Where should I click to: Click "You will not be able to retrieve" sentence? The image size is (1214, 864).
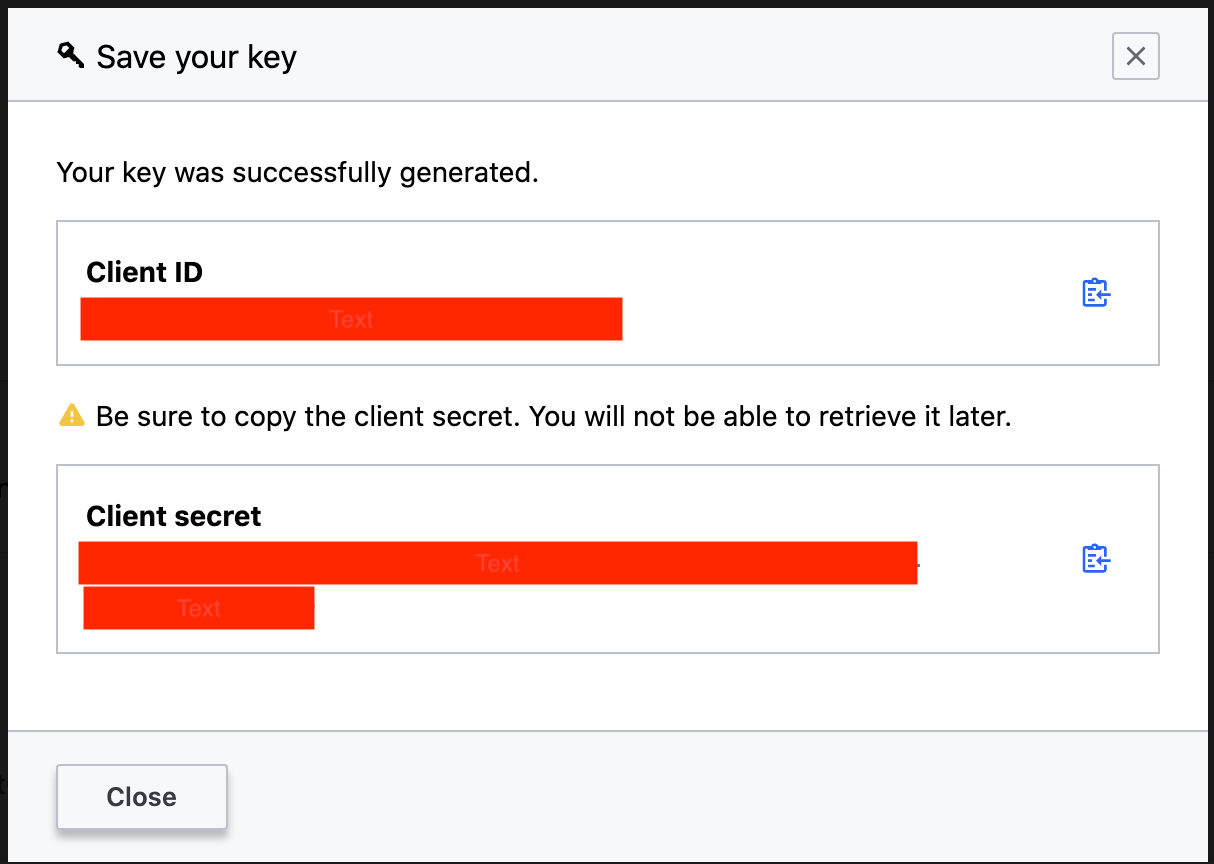[770, 416]
